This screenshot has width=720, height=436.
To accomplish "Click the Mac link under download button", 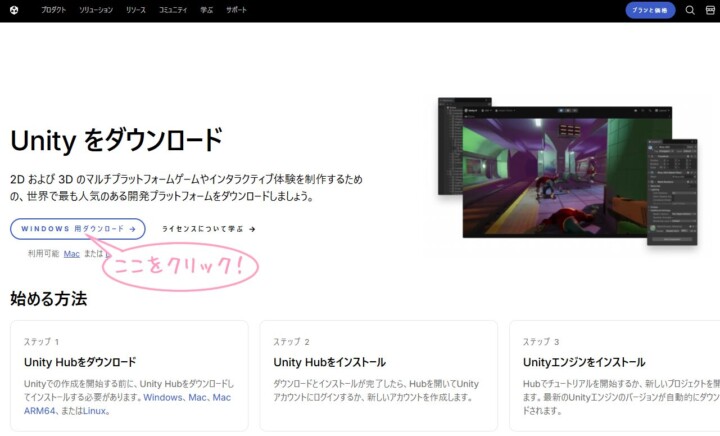I will tap(71, 253).
